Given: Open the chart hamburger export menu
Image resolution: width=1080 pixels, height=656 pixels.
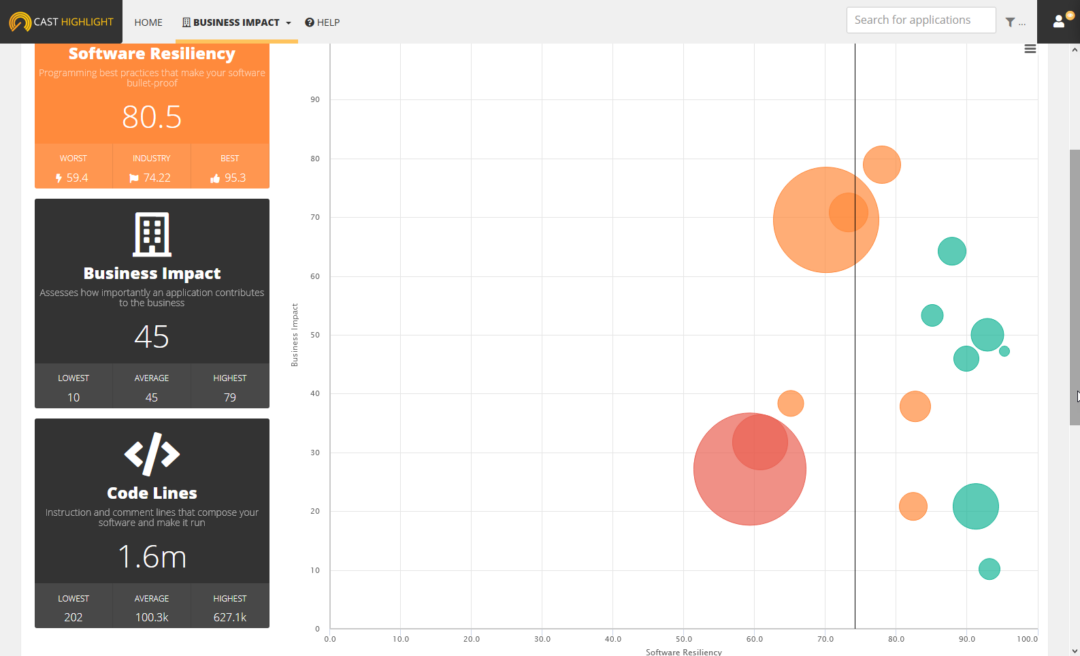Looking at the screenshot, I should click(x=1030, y=48).
